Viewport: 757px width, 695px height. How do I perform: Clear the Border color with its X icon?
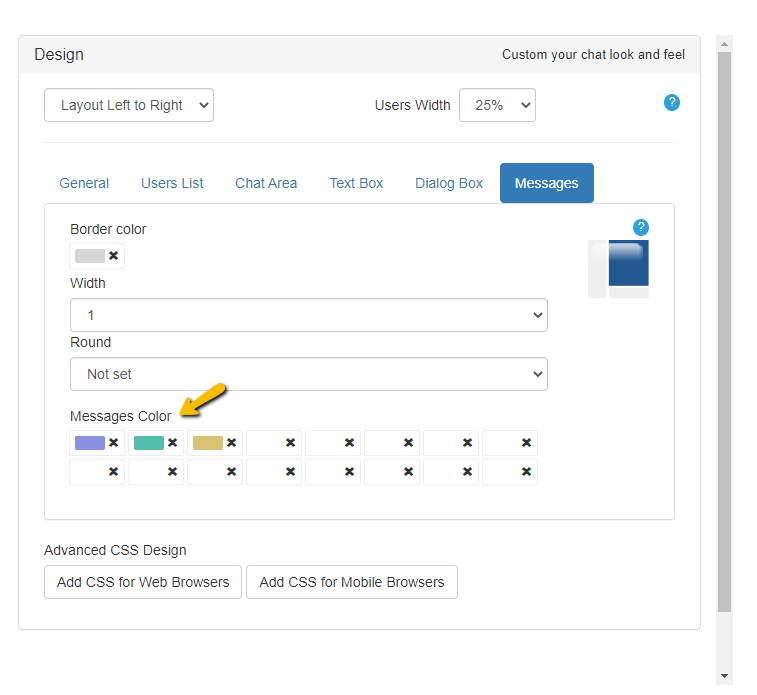114,256
